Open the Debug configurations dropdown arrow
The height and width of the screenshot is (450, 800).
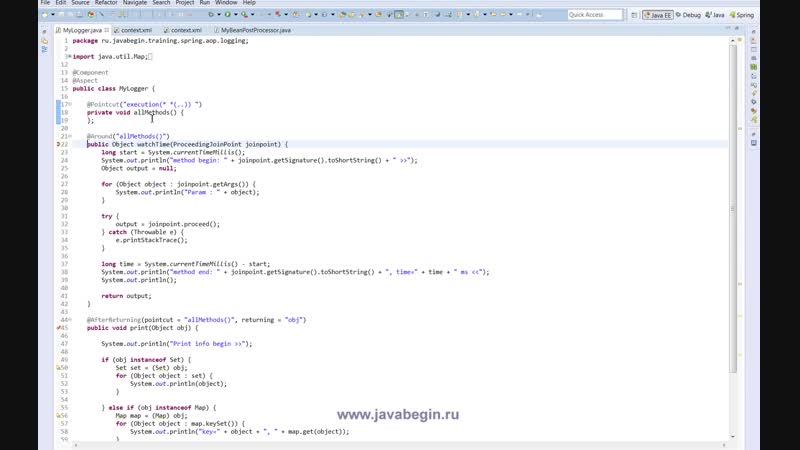219,15
